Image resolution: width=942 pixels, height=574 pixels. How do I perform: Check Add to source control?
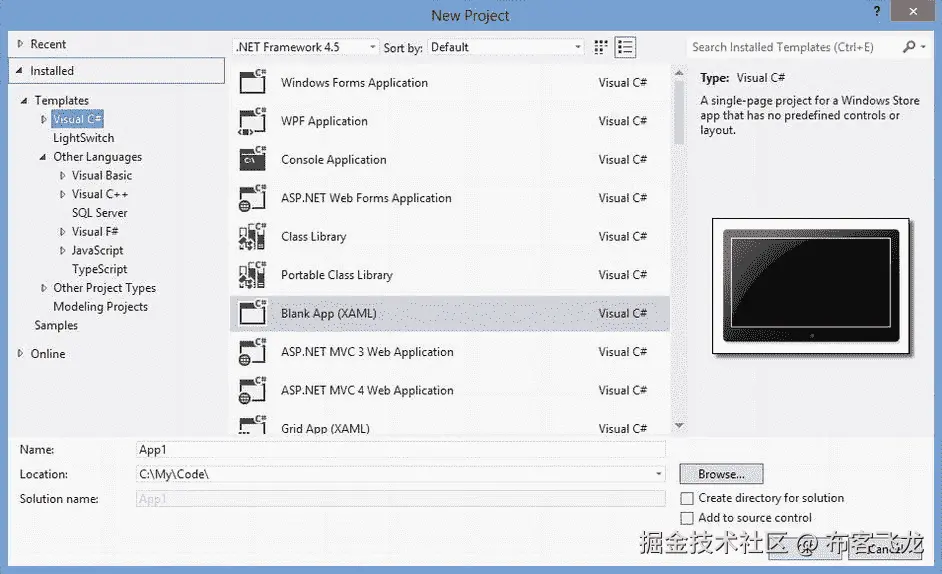(687, 518)
